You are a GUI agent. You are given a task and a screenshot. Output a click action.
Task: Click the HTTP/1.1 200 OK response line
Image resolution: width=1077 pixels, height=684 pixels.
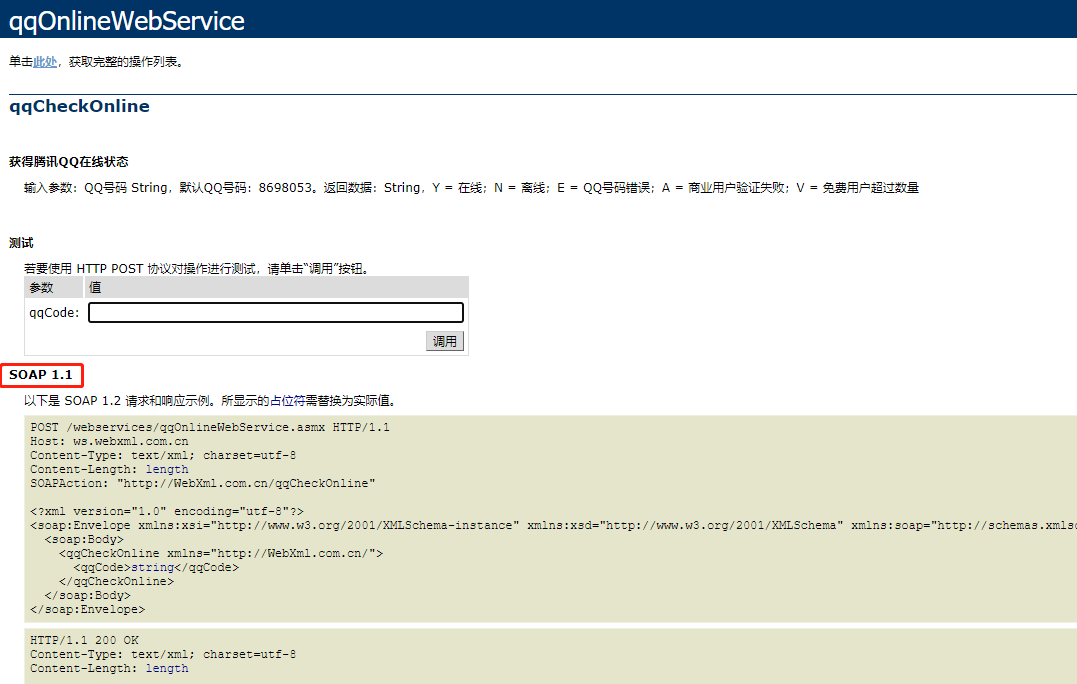(x=84, y=640)
